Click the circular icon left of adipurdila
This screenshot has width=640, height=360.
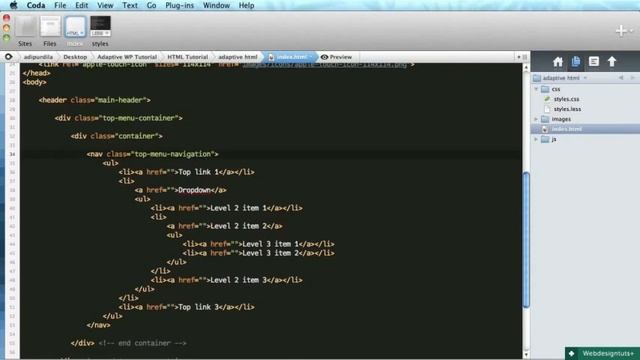coord(8,57)
